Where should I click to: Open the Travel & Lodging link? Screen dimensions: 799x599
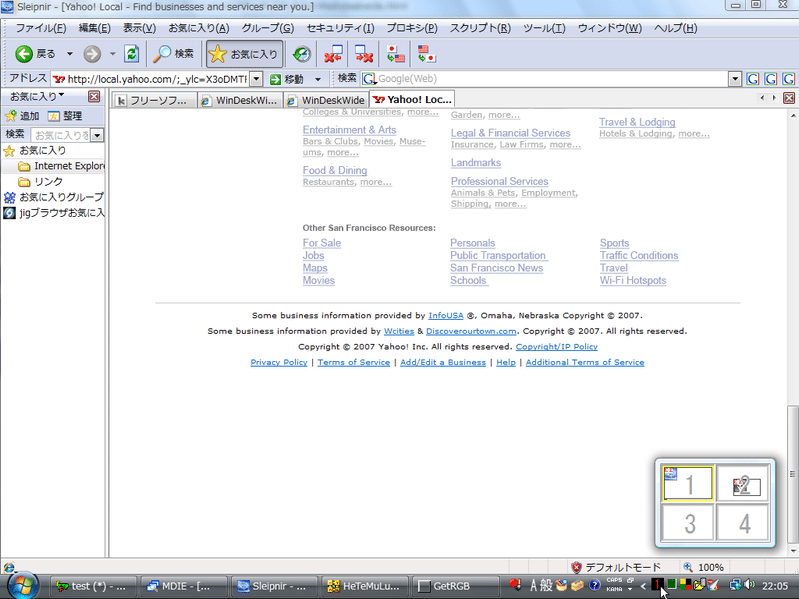(637, 122)
